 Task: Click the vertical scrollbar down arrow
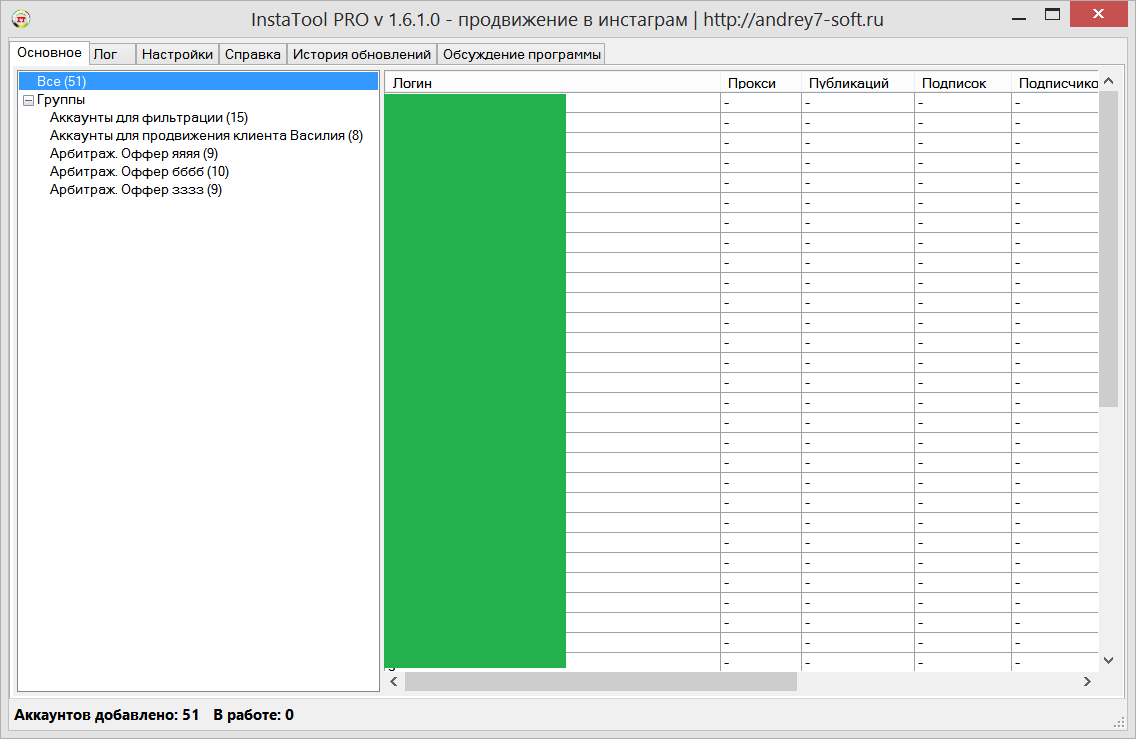point(1108,660)
